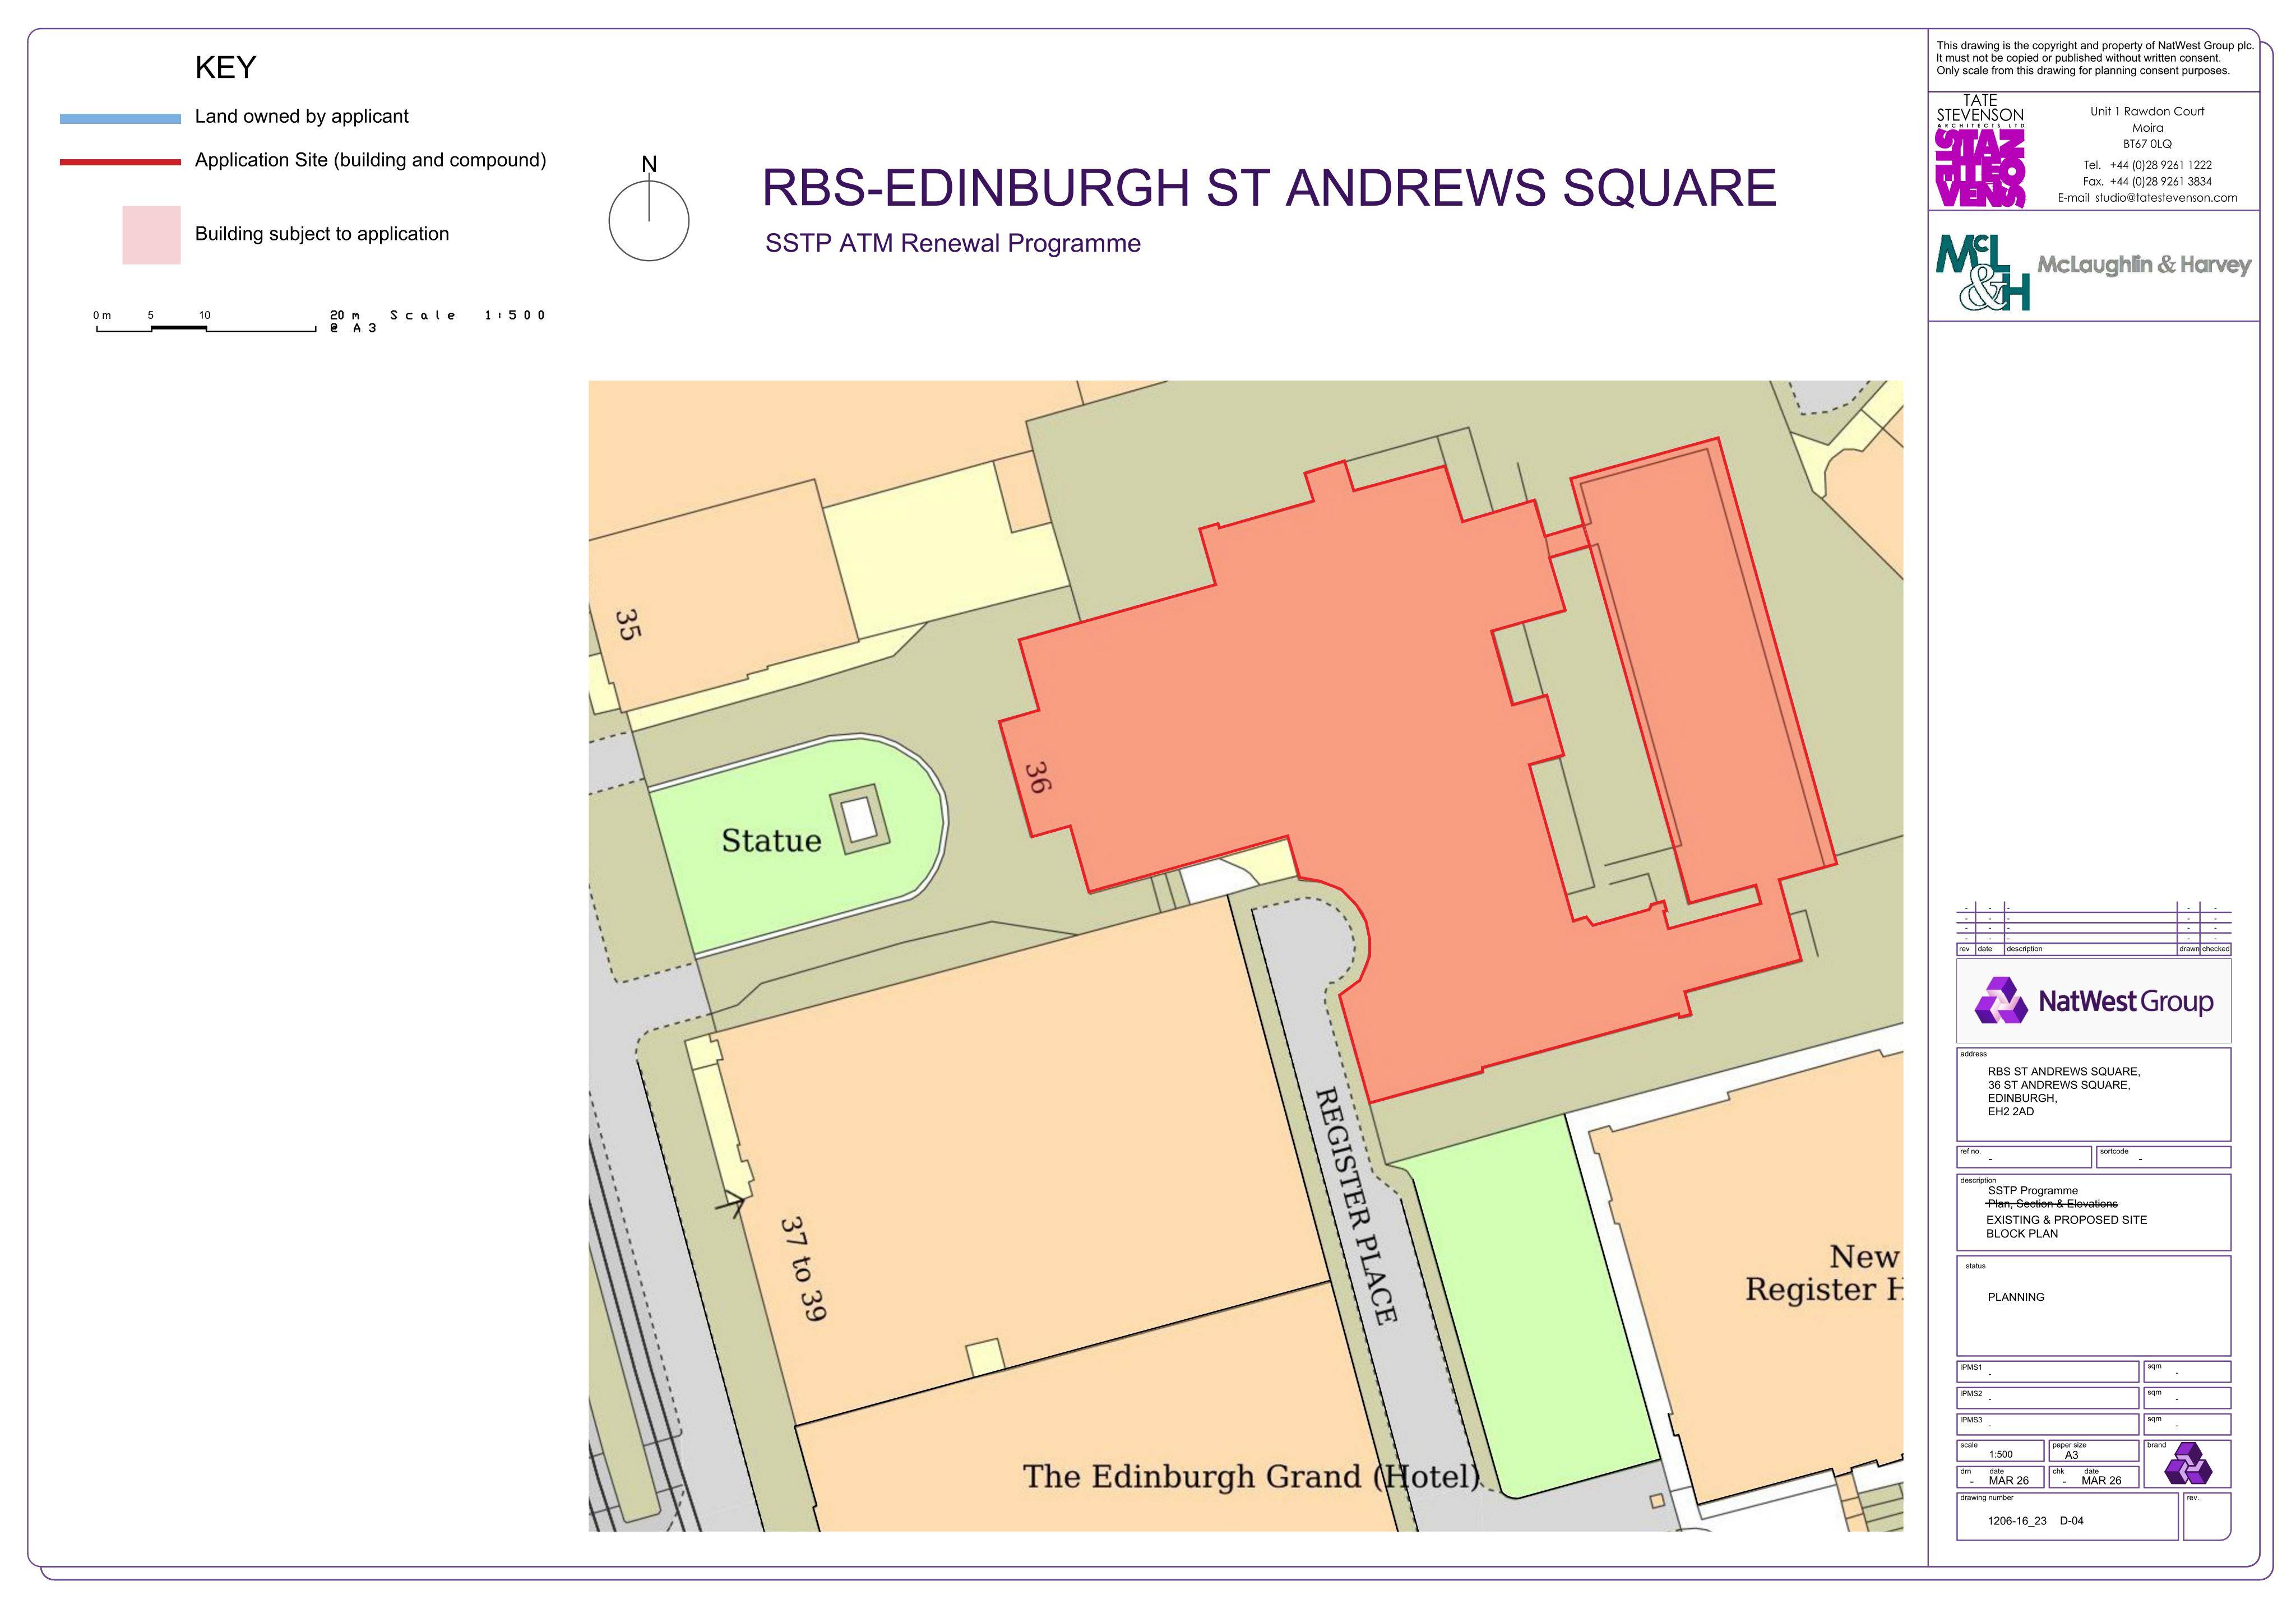The width and height of the screenshot is (2296, 1623).
Task: Click the fax number '+44 (0)28 9261 3834'
Action: [x=2161, y=182]
